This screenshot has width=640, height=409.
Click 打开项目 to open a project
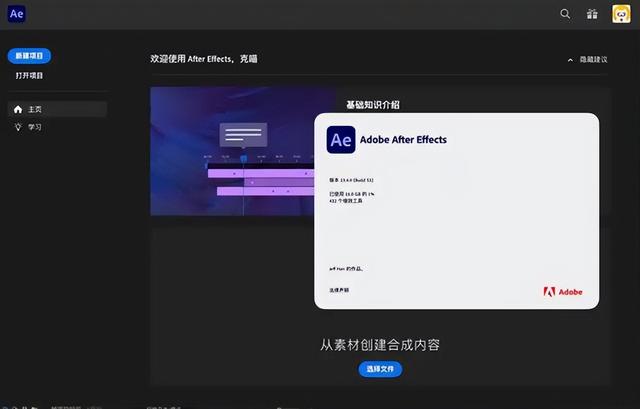pos(29,76)
